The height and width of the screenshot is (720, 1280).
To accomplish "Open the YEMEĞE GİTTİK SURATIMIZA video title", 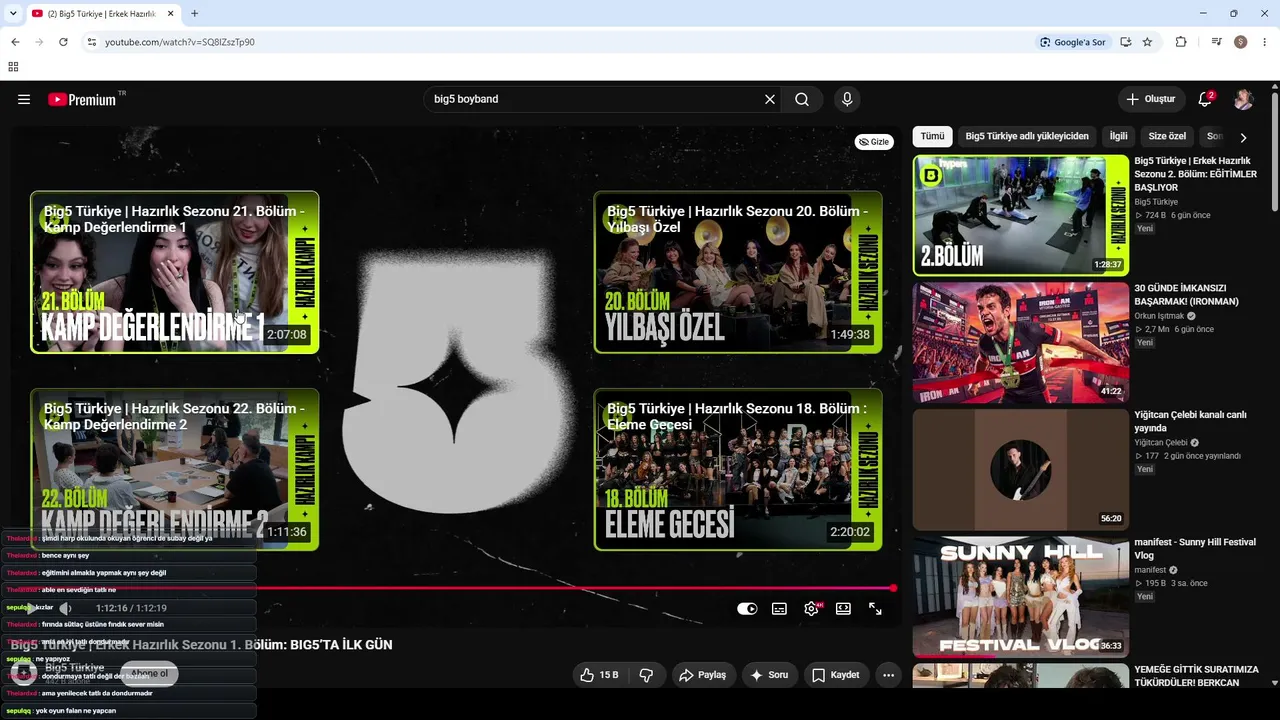I will 1196,676.
